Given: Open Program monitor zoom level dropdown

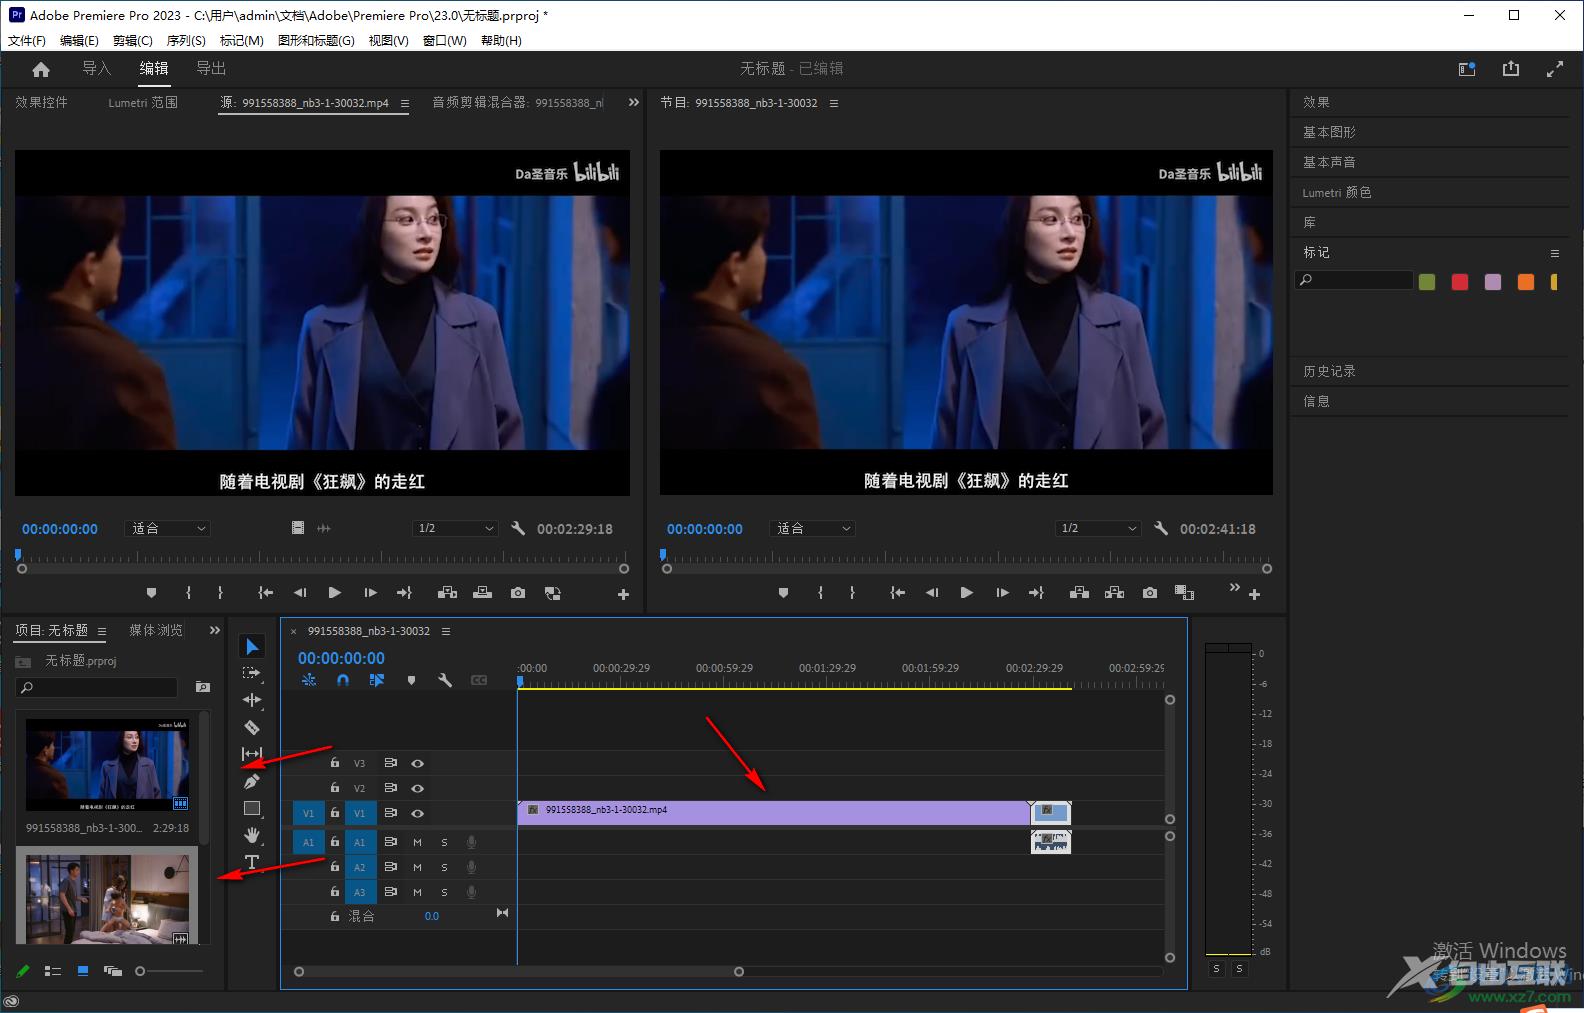Looking at the screenshot, I should [x=813, y=528].
